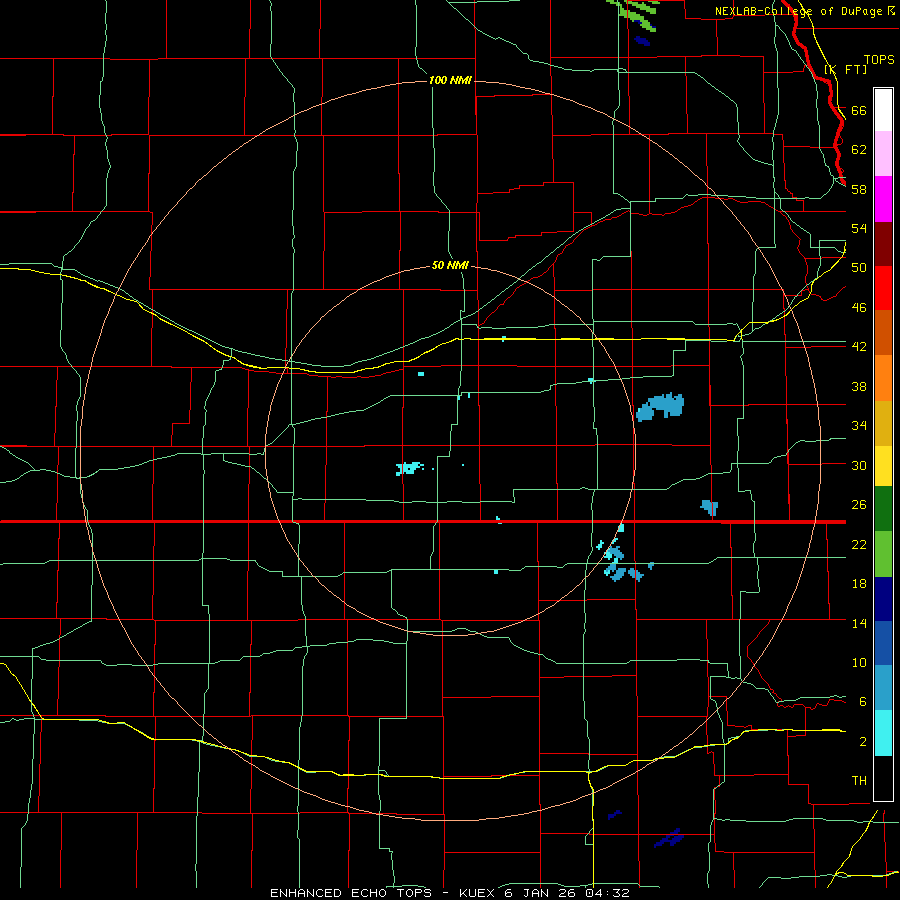Viewport: 900px width, 900px height.
Task: Click the legend value '38'
Action: [x=859, y=386]
